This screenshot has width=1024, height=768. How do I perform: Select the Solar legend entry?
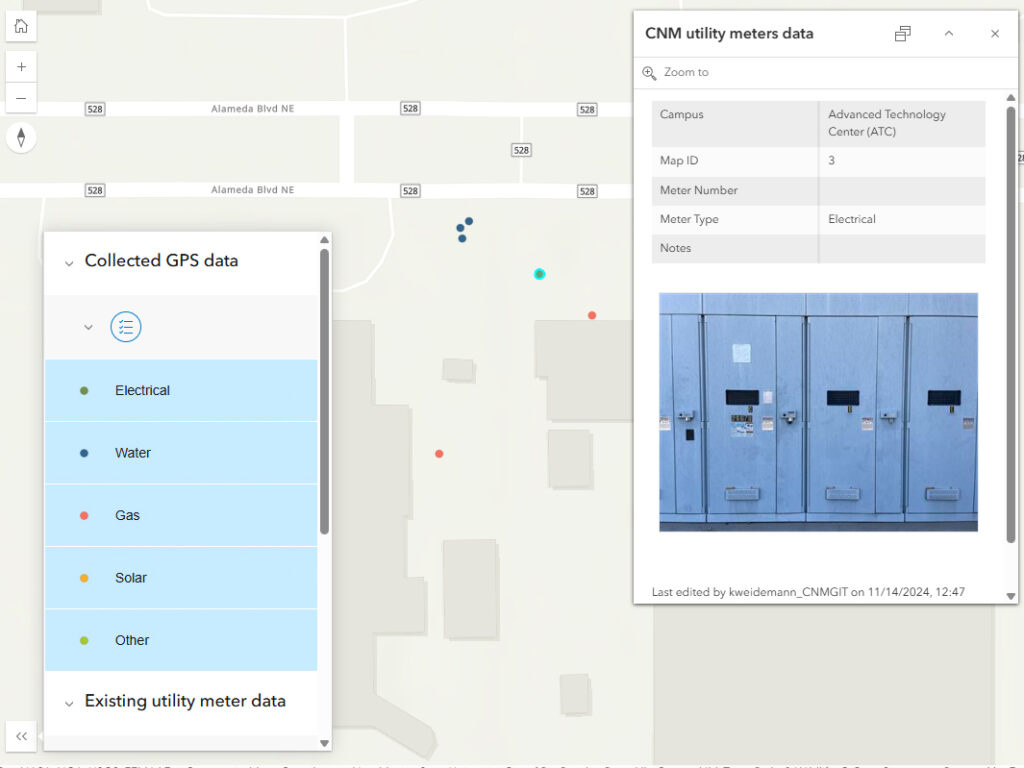pyautogui.click(x=181, y=578)
